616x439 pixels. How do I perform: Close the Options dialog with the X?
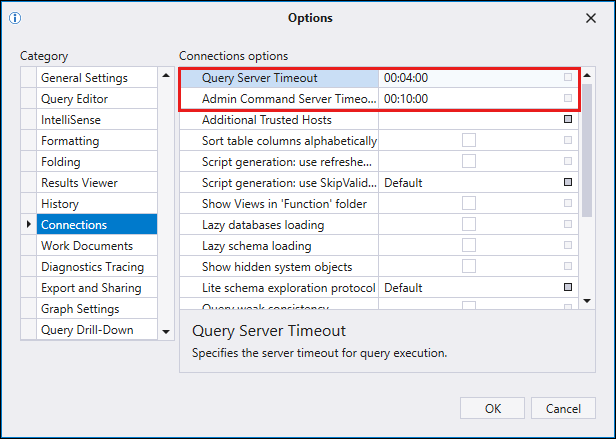click(x=590, y=18)
